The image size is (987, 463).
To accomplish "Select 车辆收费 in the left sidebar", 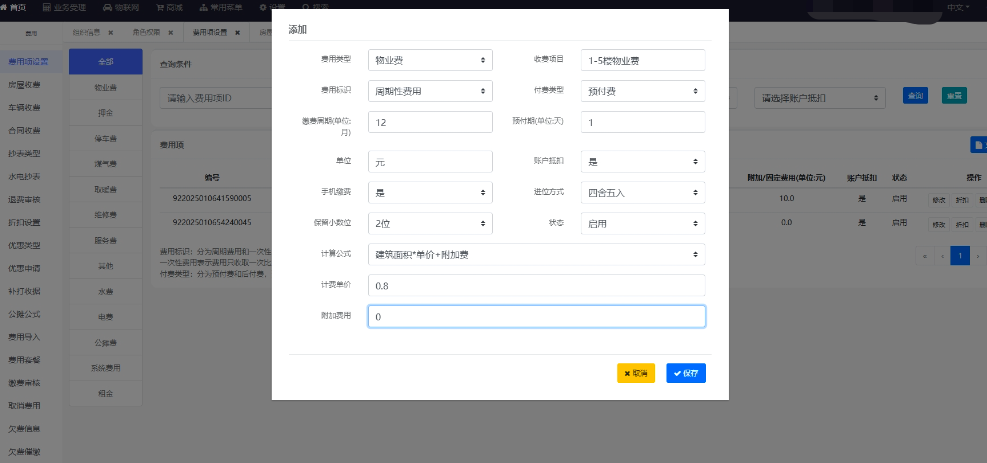I will pyautogui.click(x=24, y=108).
